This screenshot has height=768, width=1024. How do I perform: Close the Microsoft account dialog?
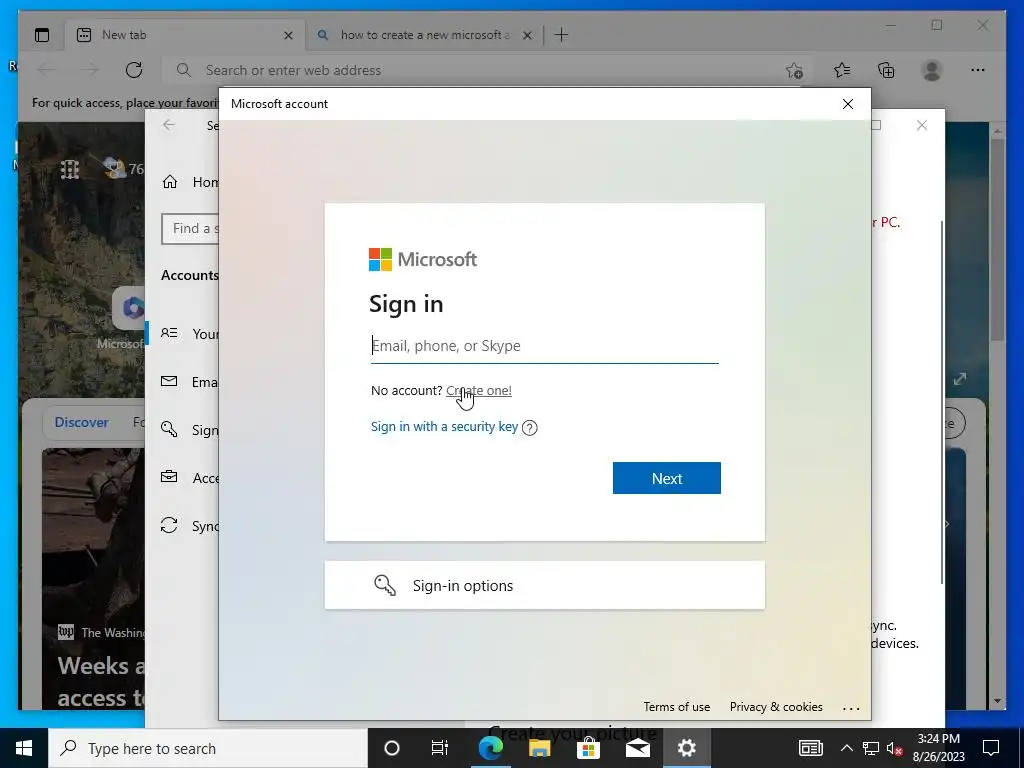pos(848,104)
